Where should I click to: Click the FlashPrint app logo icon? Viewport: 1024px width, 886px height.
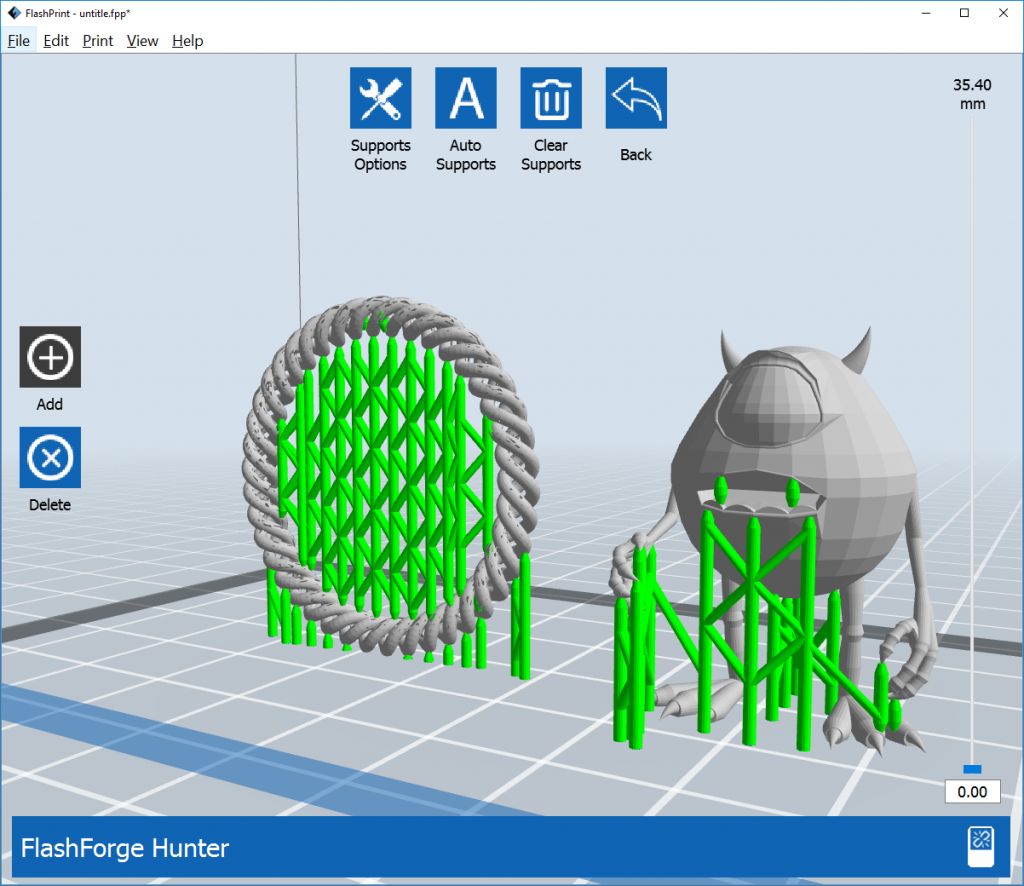coord(14,12)
